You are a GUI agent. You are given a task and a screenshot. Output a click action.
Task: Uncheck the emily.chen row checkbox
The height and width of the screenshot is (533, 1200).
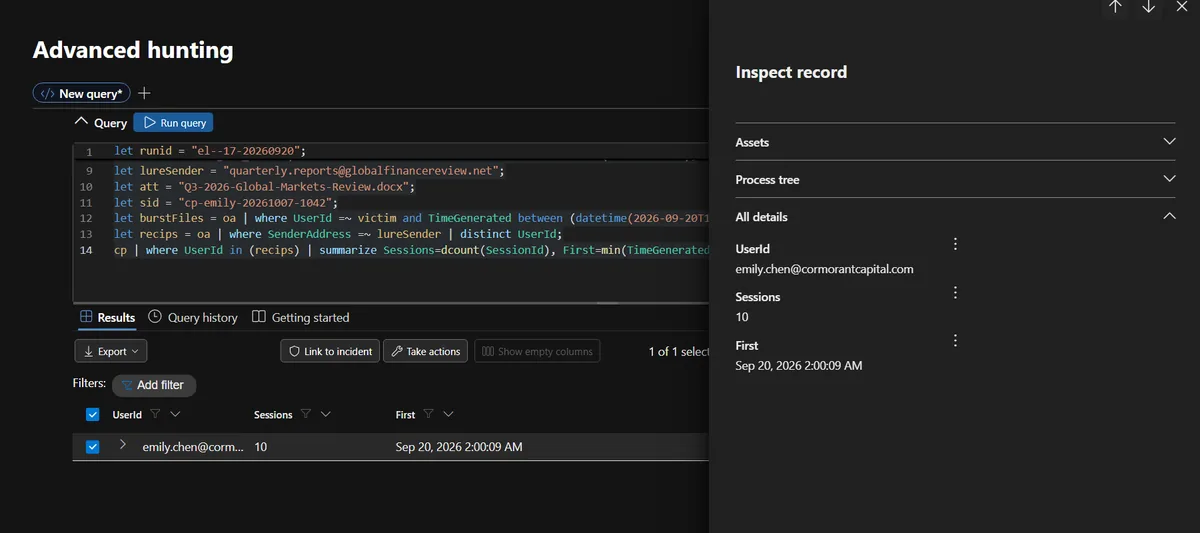click(x=93, y=447)
